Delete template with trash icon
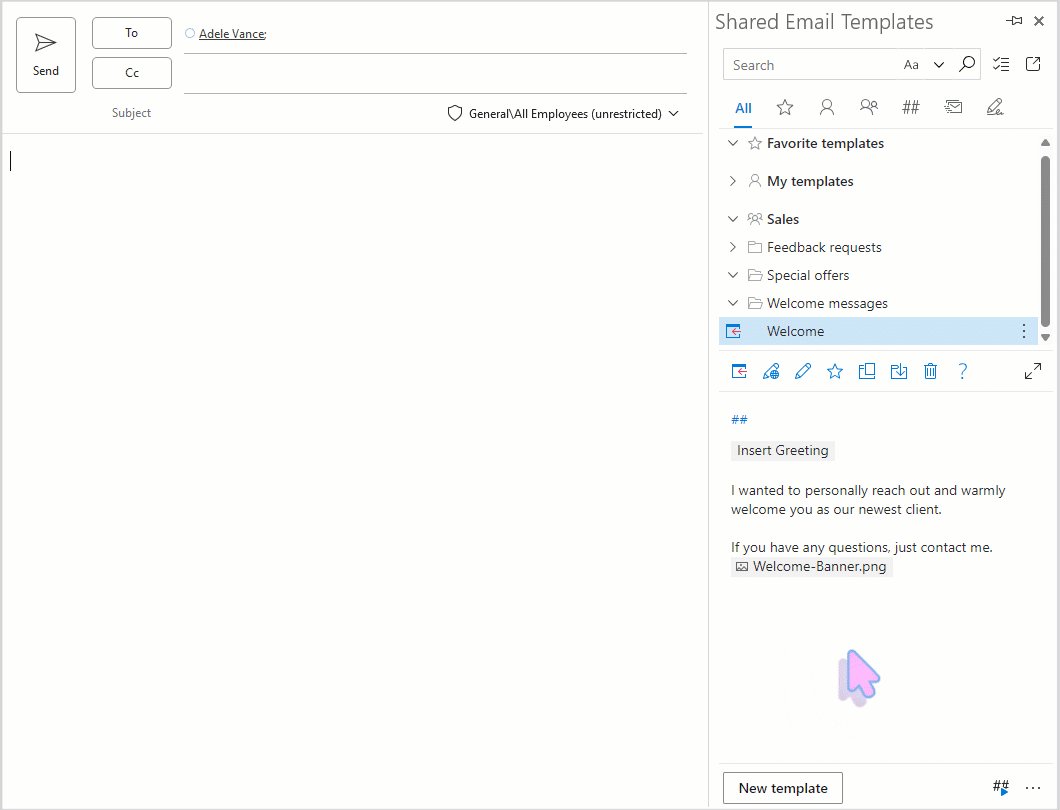The image size is (1060, 810). pyautogui.click(x=931, y=371)
